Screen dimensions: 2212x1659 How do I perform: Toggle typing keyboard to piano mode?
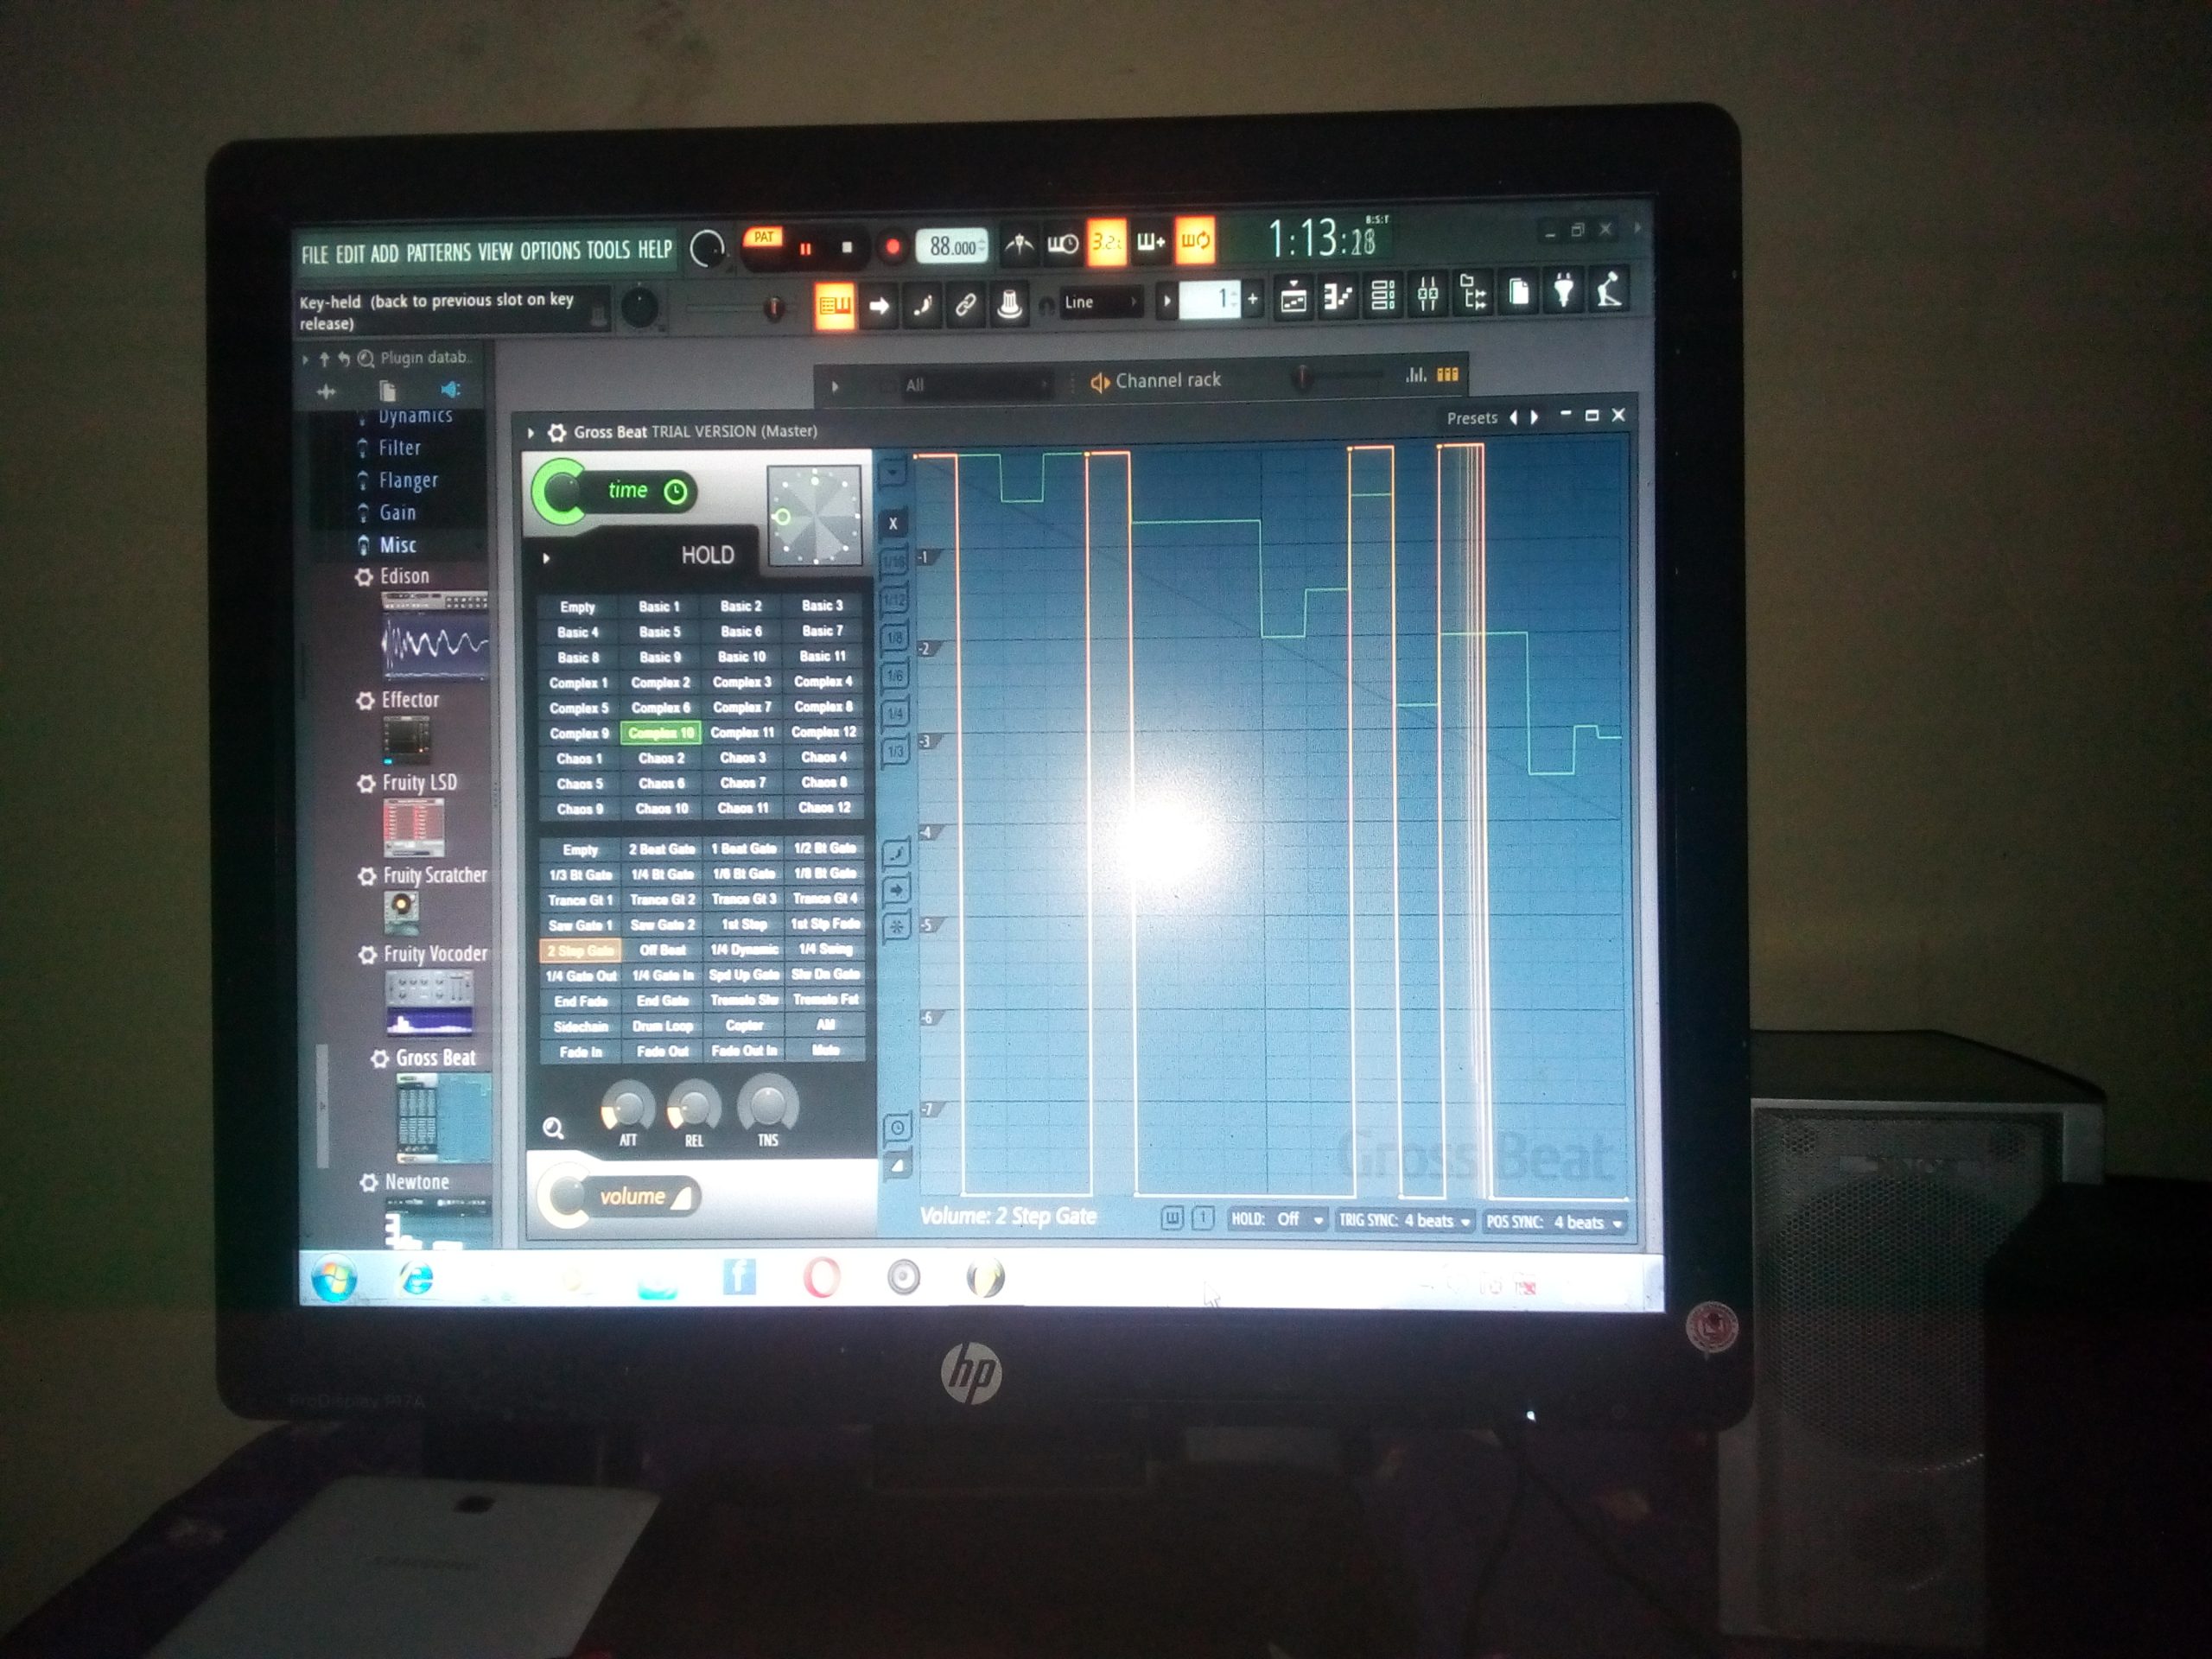[x=834, y=305]
